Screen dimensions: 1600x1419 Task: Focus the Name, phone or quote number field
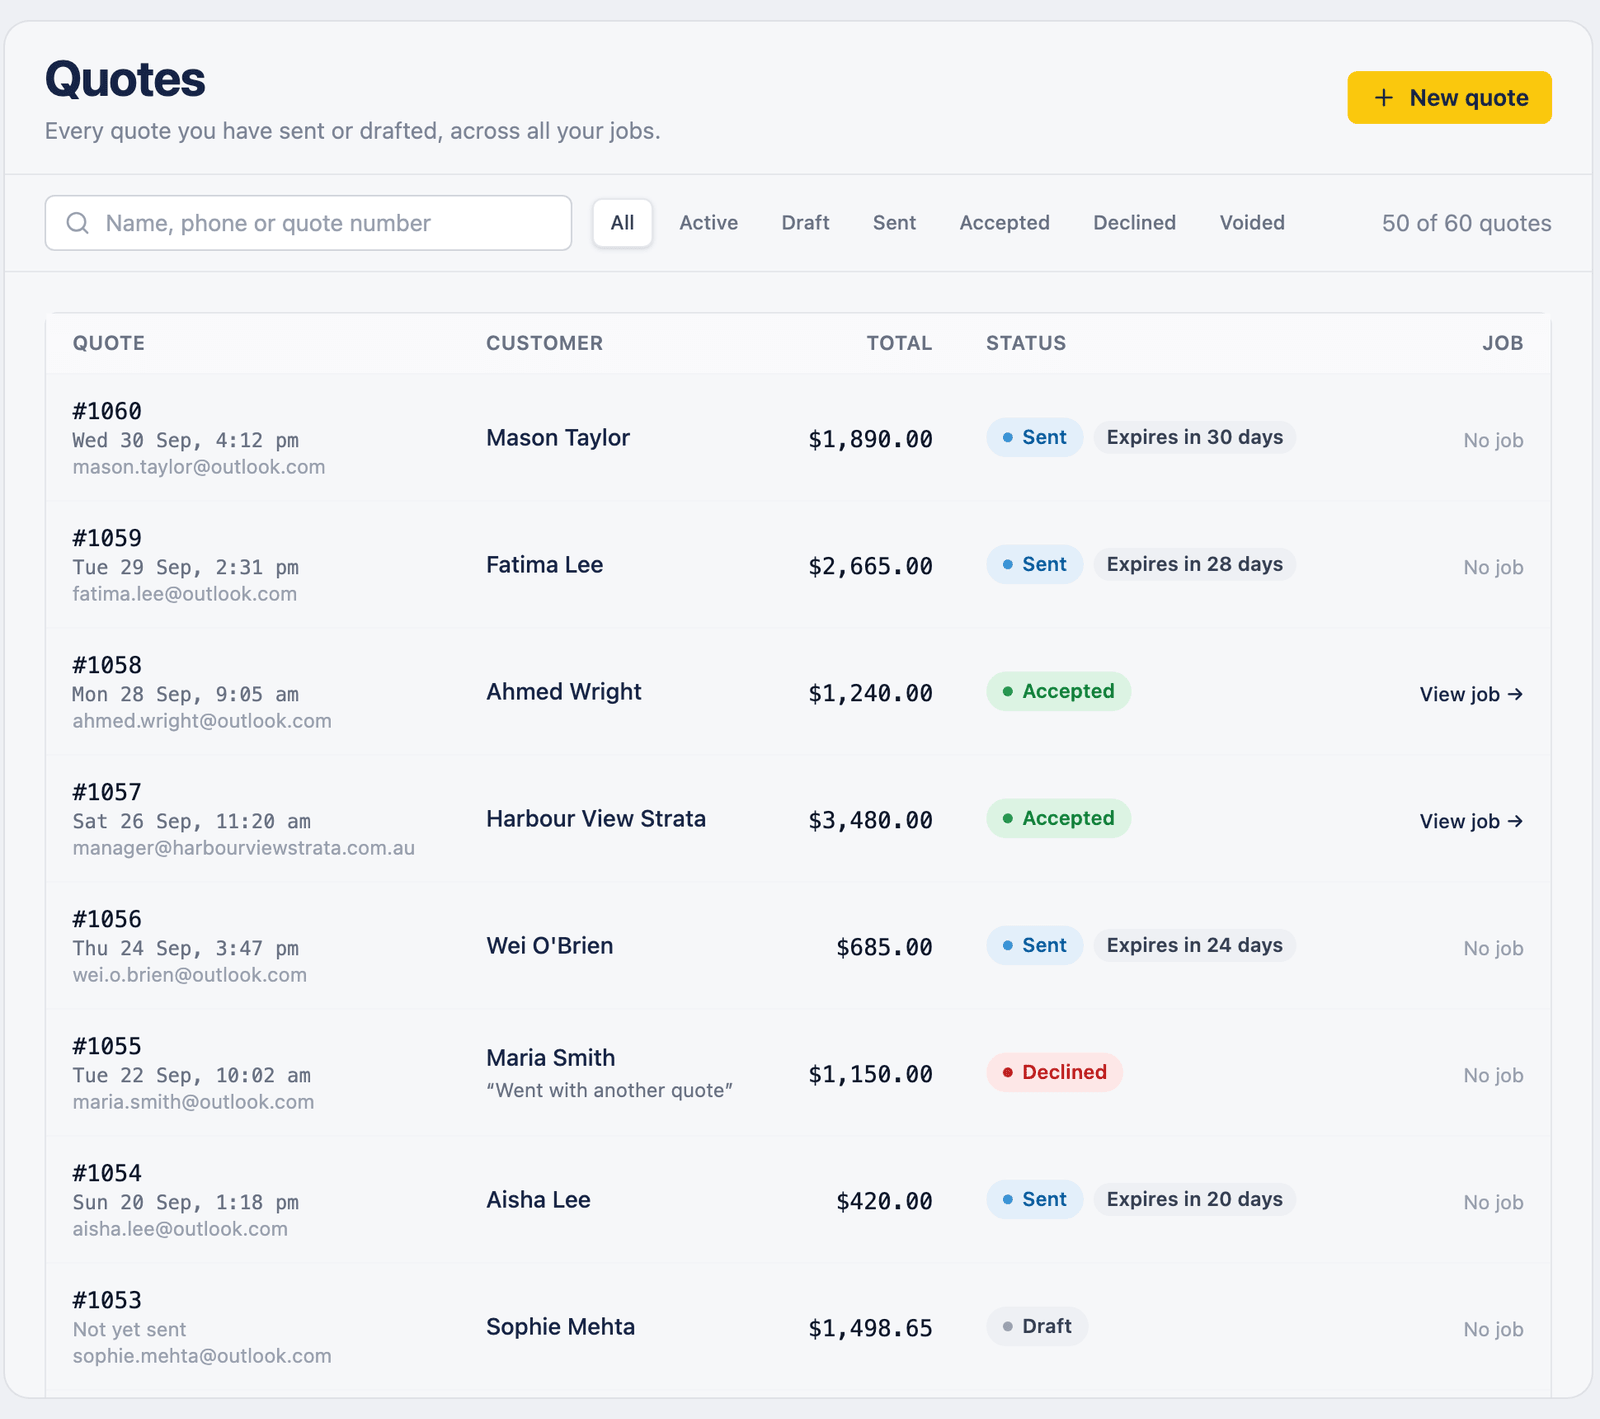[308, 223]
